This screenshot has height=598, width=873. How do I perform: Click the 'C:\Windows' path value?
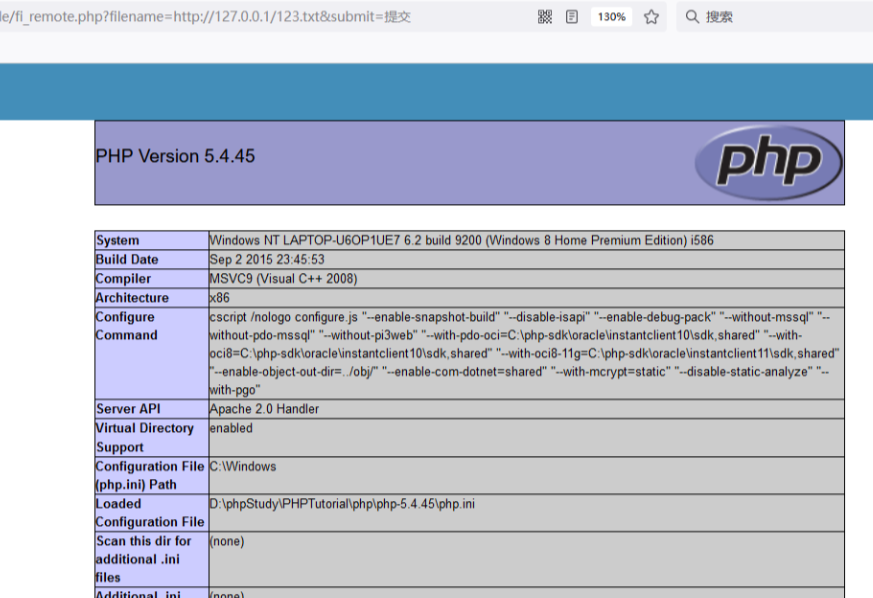[243, 467]
